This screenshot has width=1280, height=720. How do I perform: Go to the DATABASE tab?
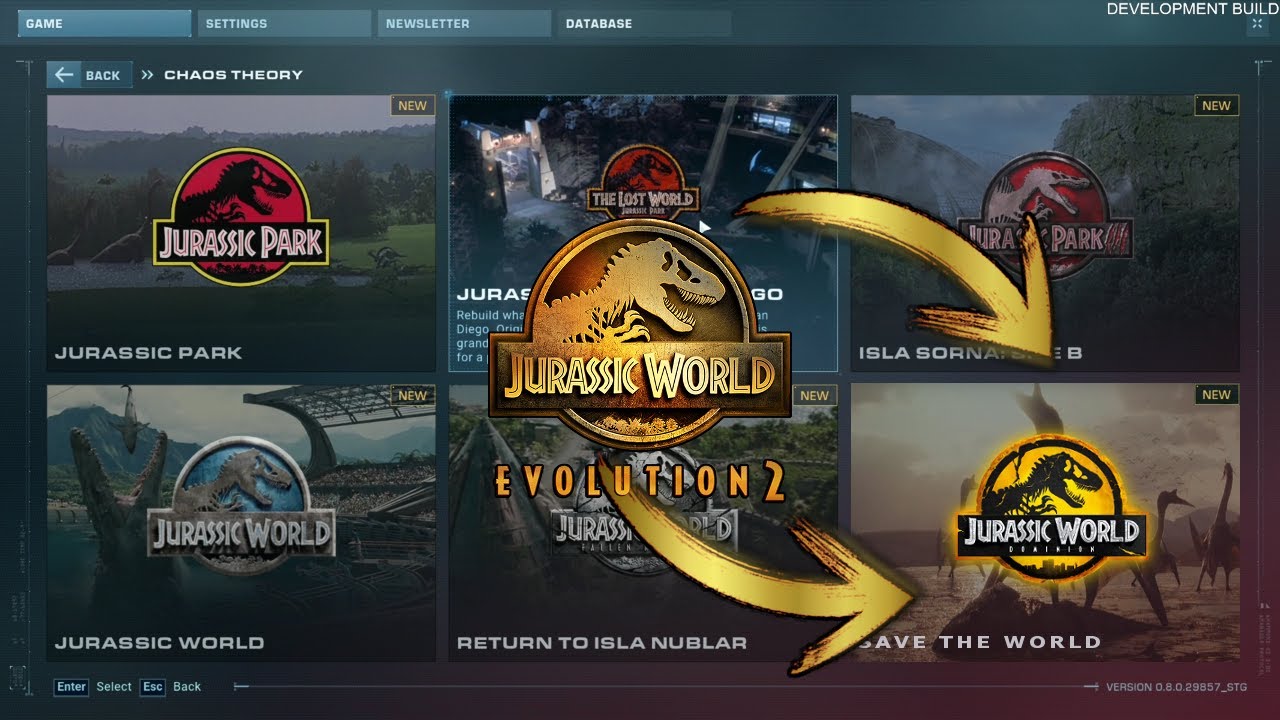644,24
